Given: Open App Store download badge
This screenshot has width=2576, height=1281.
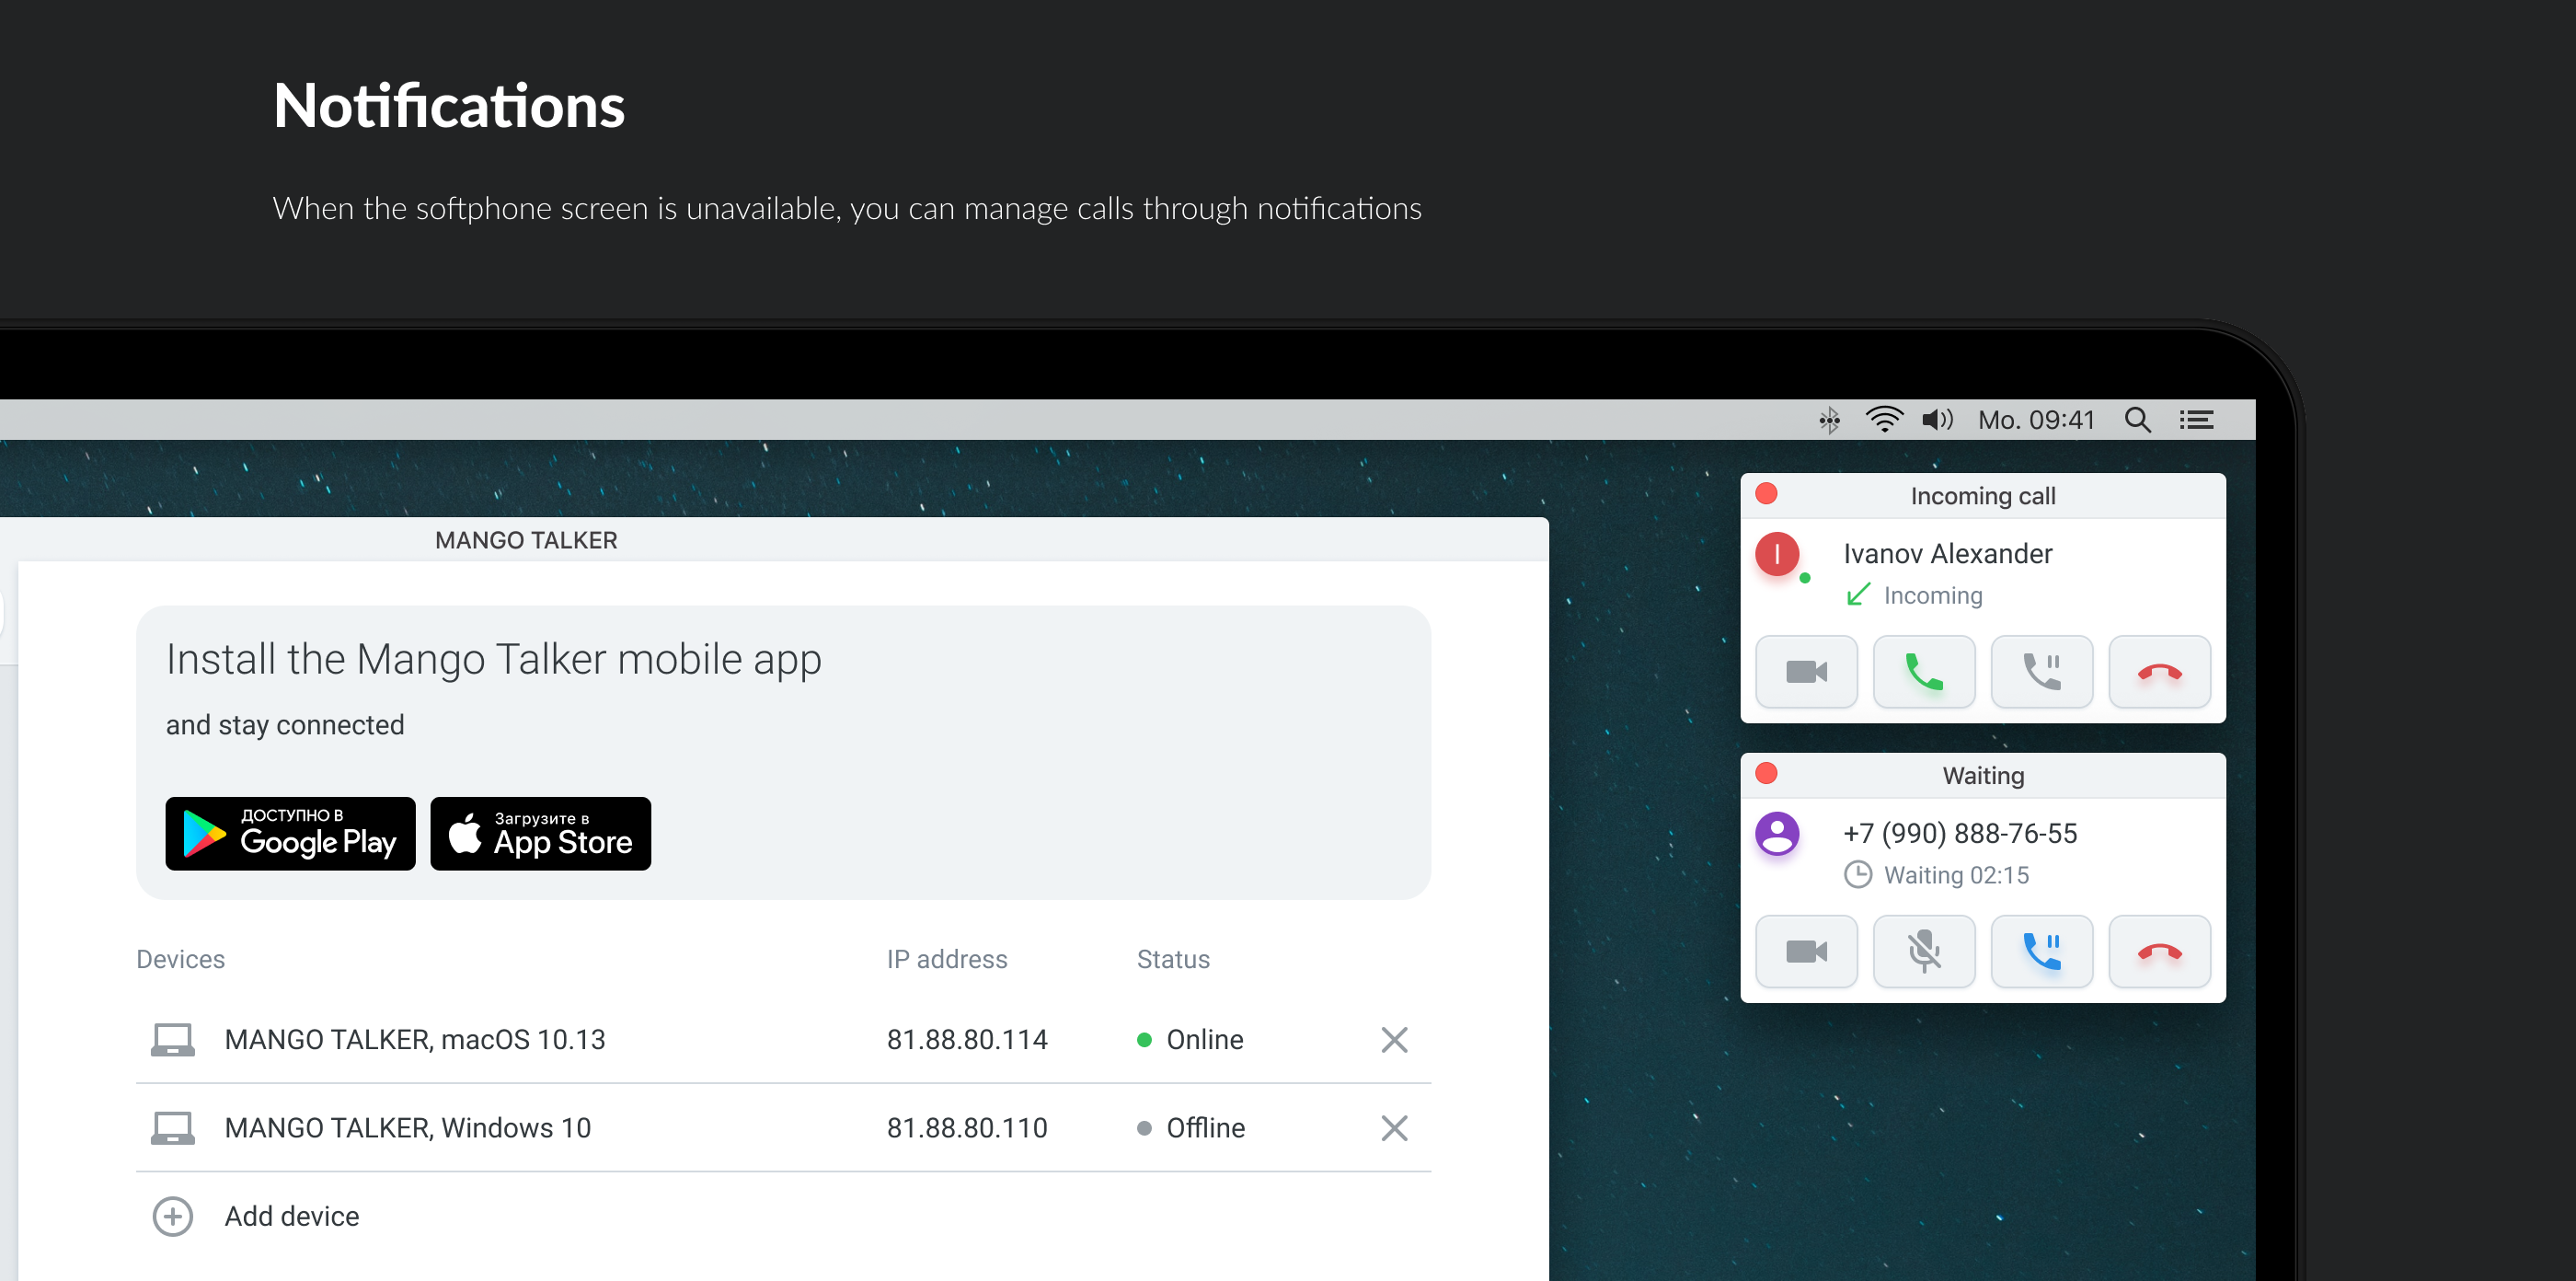Looking at the screenshot, I should coord(541,834).
